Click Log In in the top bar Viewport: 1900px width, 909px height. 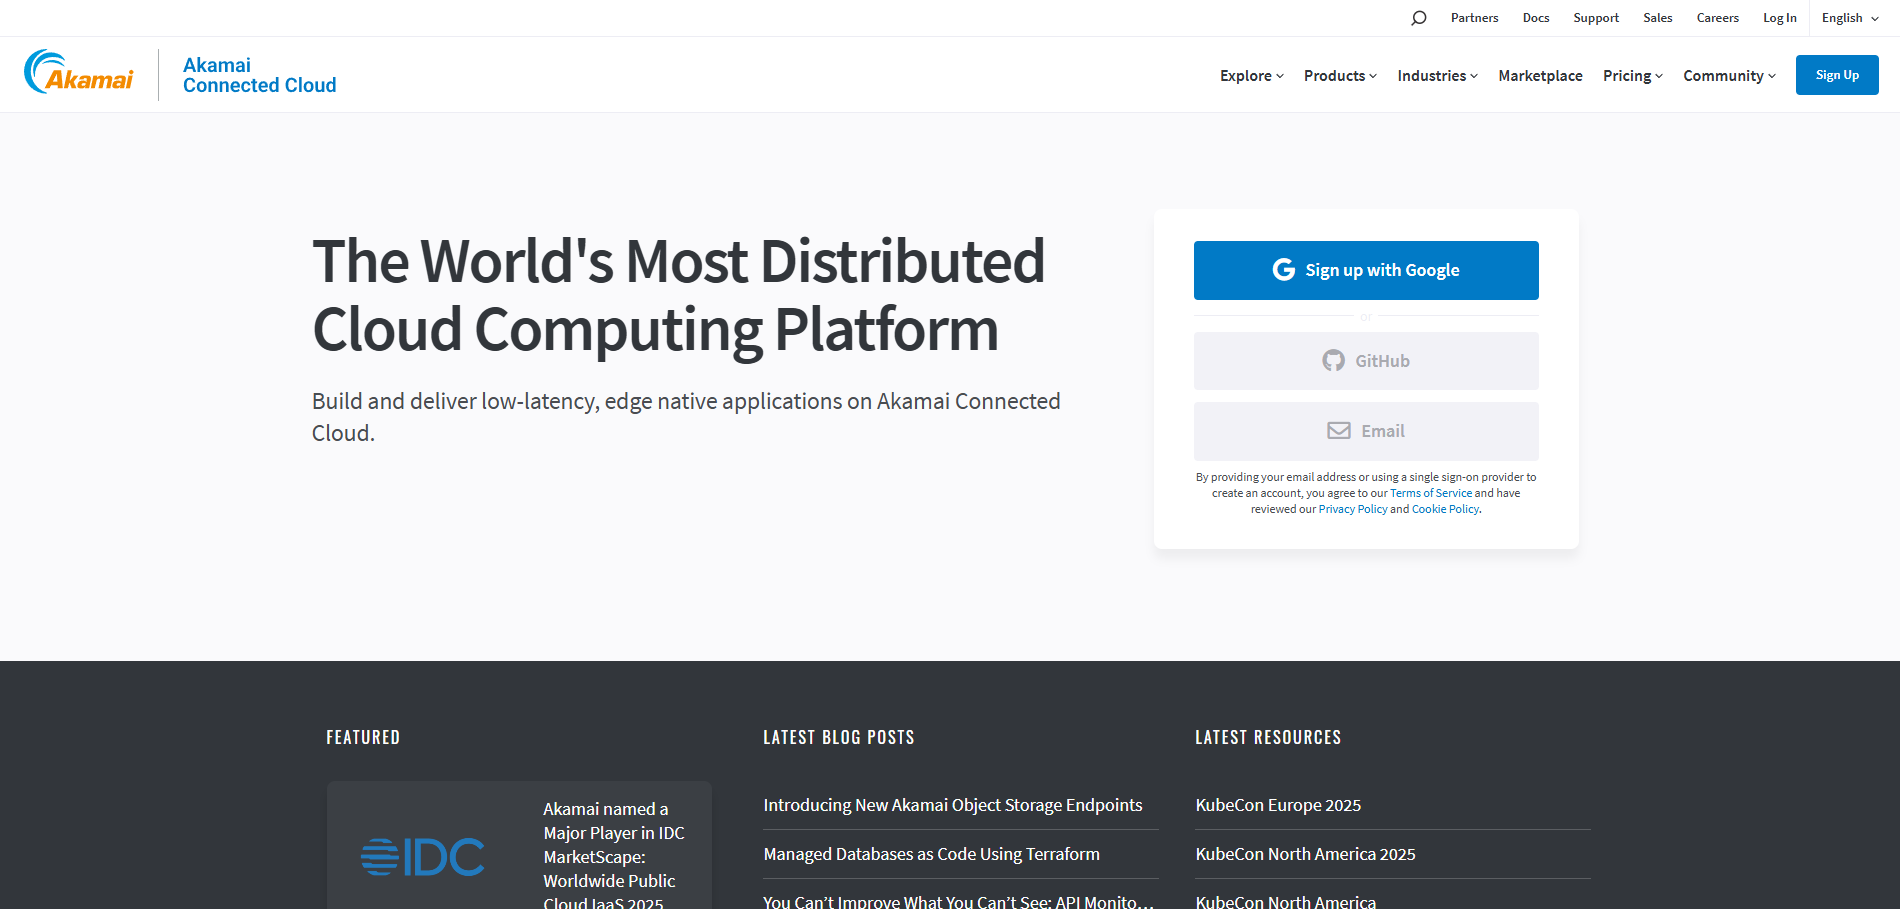coord(1779,18)
